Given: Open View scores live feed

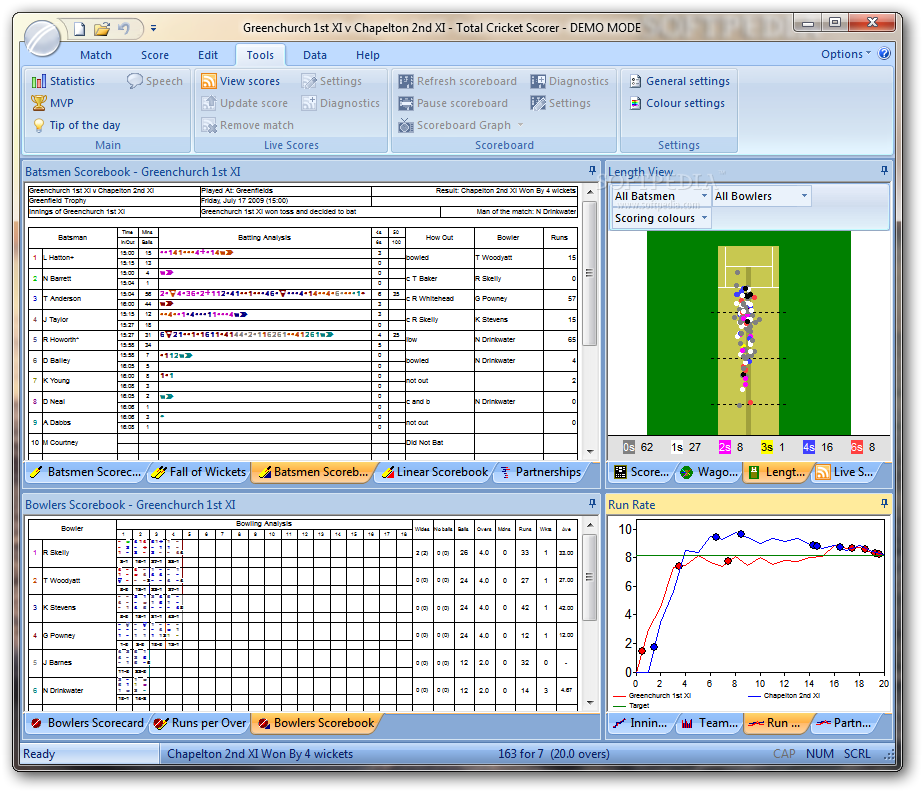Looking at the screenshot, I should pyautogui.click(x=241, y=81).
